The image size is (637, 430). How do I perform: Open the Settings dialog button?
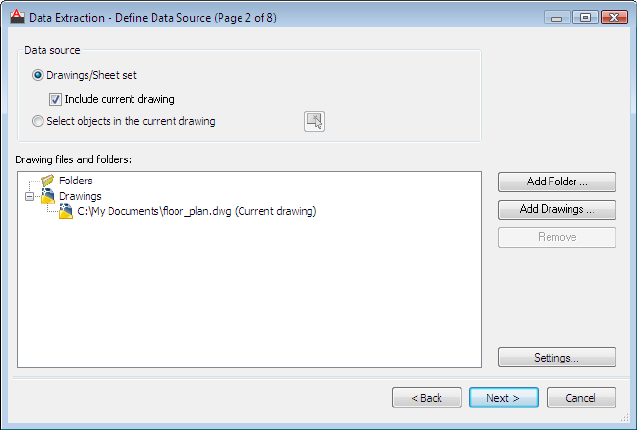[x=557, y=357]
